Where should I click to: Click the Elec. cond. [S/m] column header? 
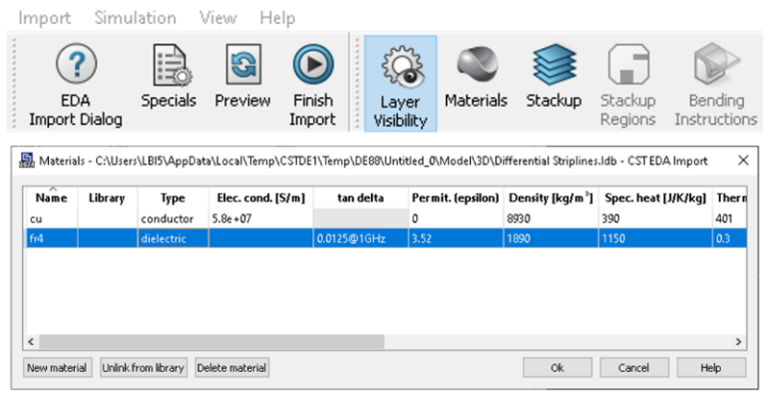(x=261, y=198)
